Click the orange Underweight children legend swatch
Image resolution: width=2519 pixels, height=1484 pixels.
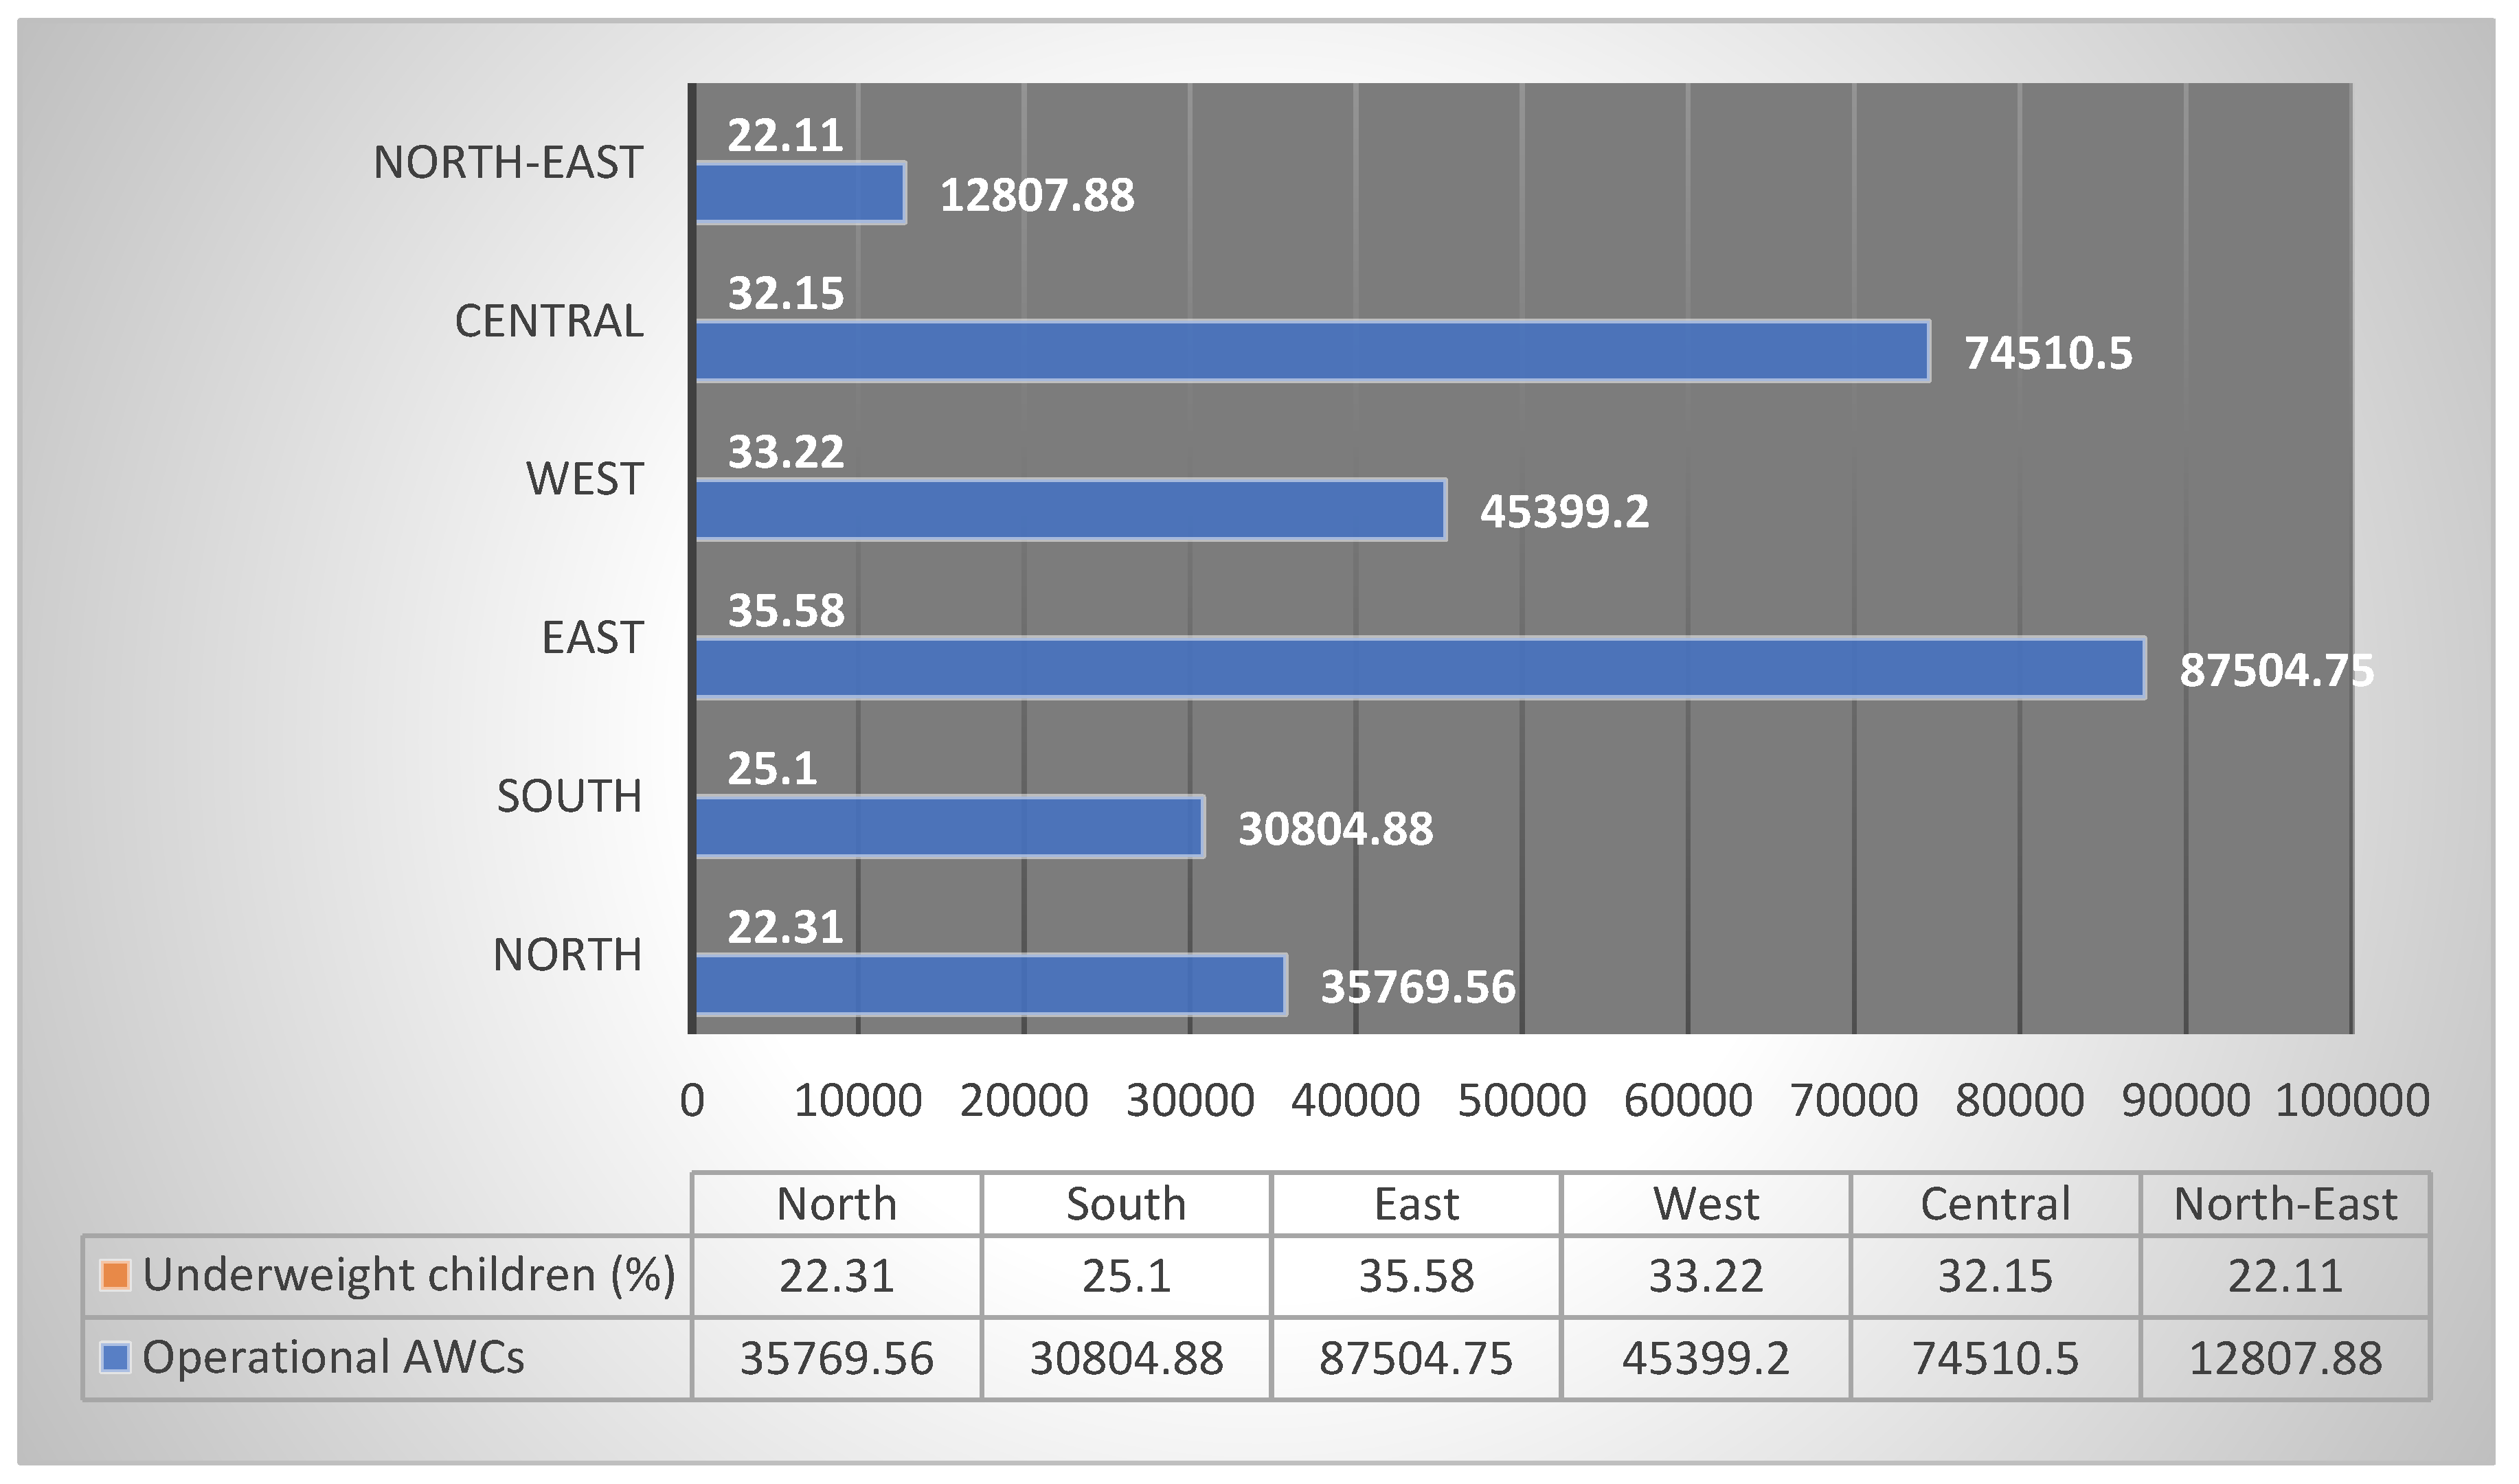116,1275
